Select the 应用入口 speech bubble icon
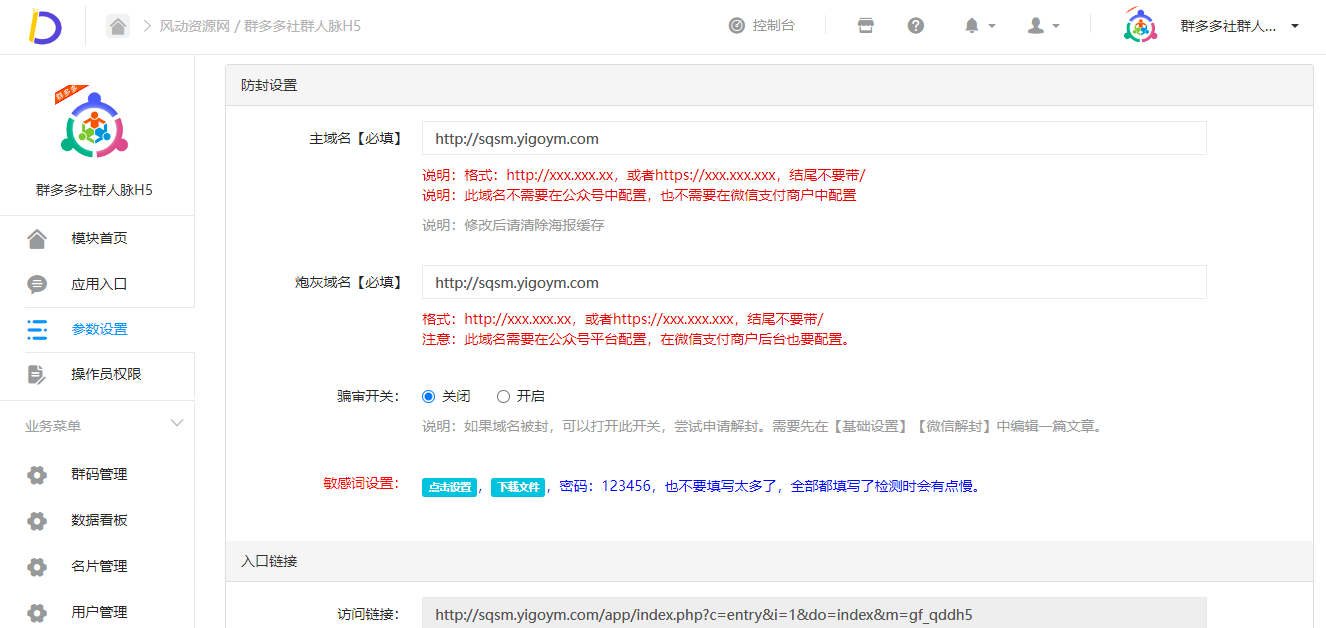Viewport: 1326px width, 628px height. click(x=37, y=283)
